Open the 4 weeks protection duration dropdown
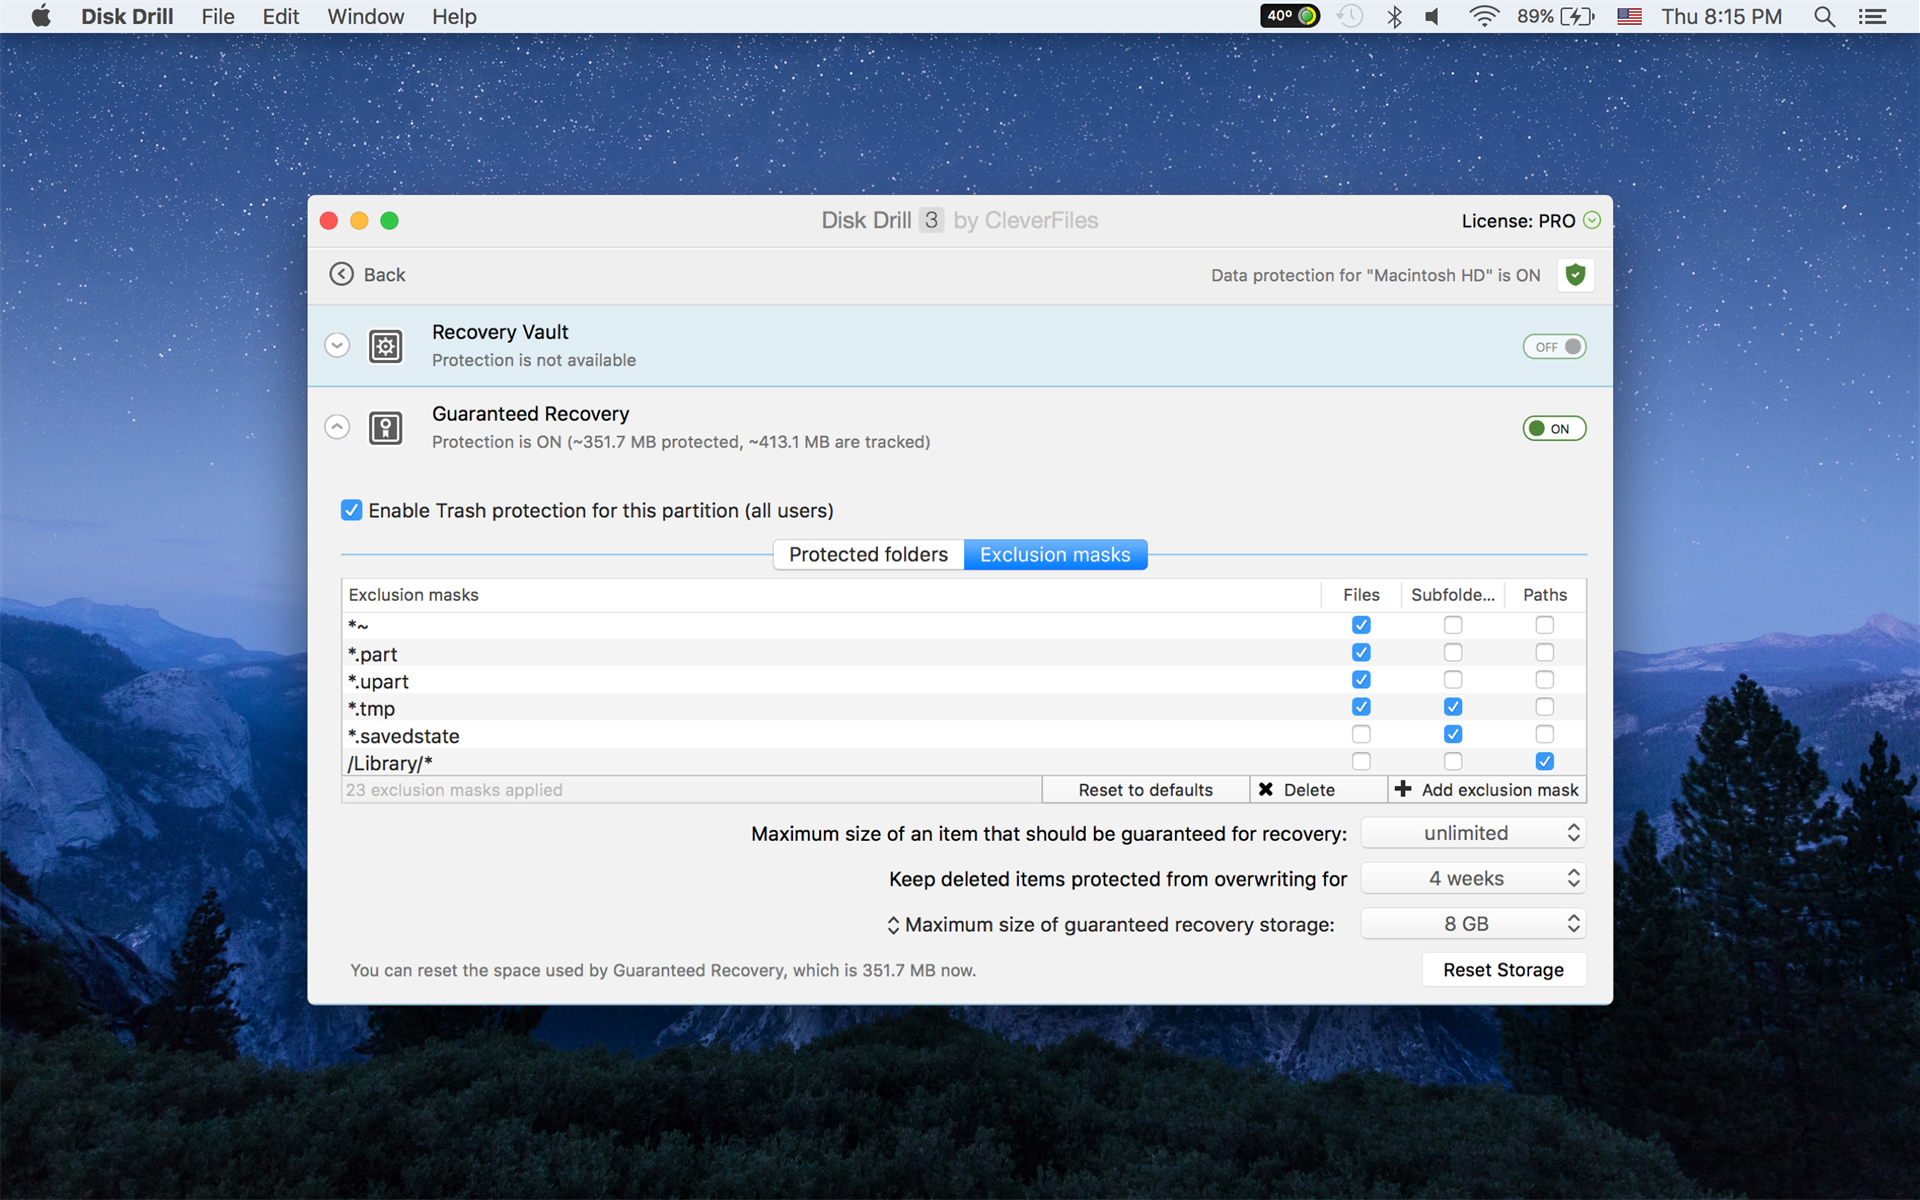 [x=1473, y=878]
